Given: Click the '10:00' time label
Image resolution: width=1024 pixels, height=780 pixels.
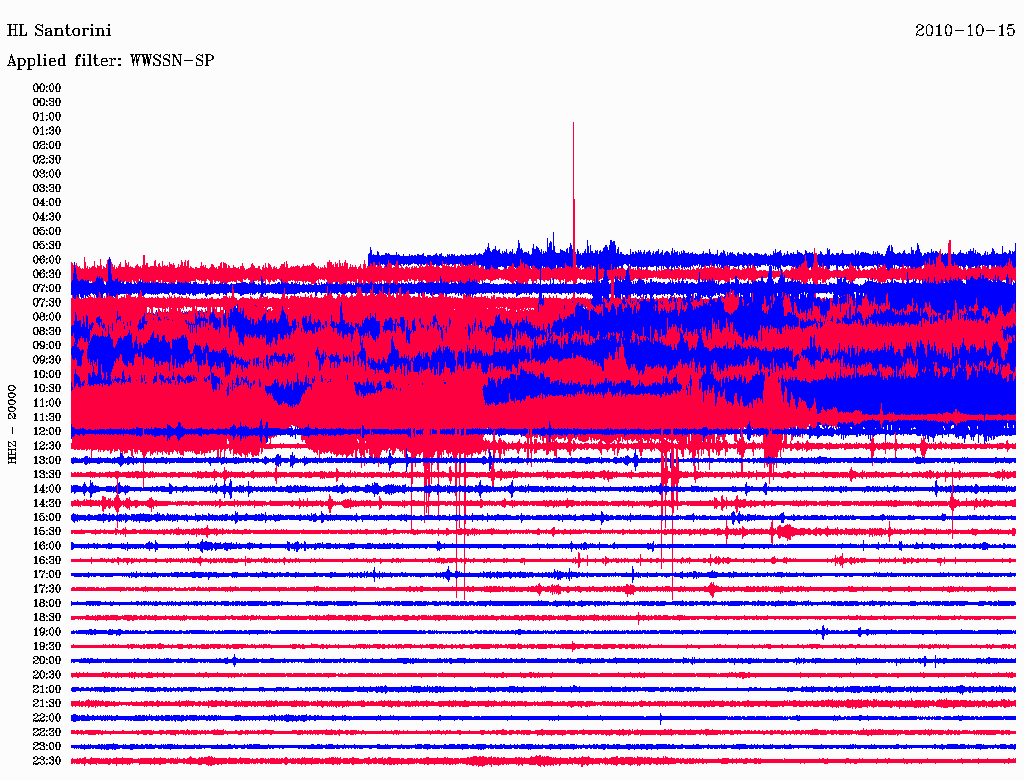Looking at the screenshot, I should pyautogui.click(x=47, y=374).
